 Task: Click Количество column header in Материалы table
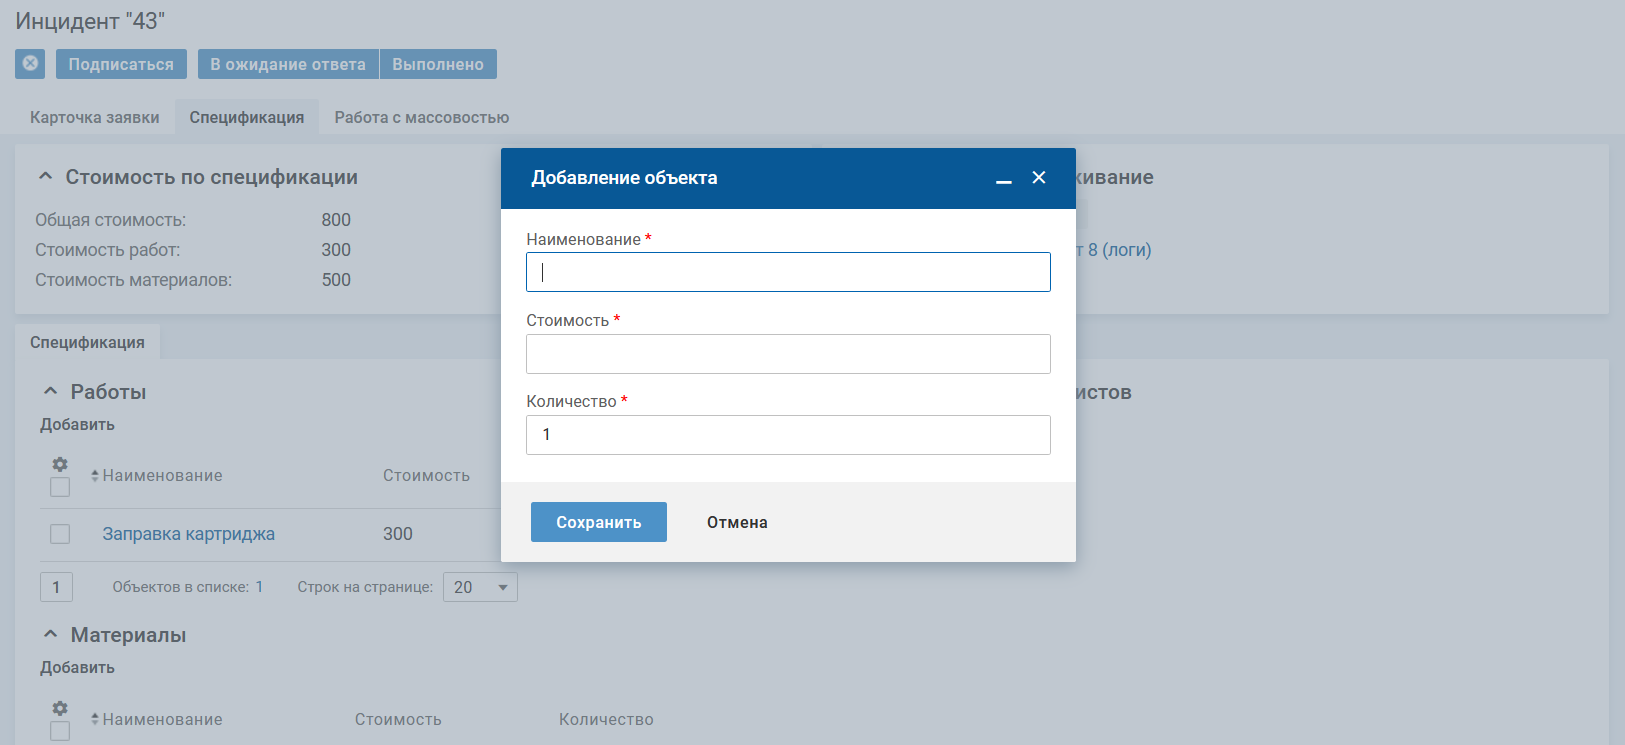click(x=606, y=720)
